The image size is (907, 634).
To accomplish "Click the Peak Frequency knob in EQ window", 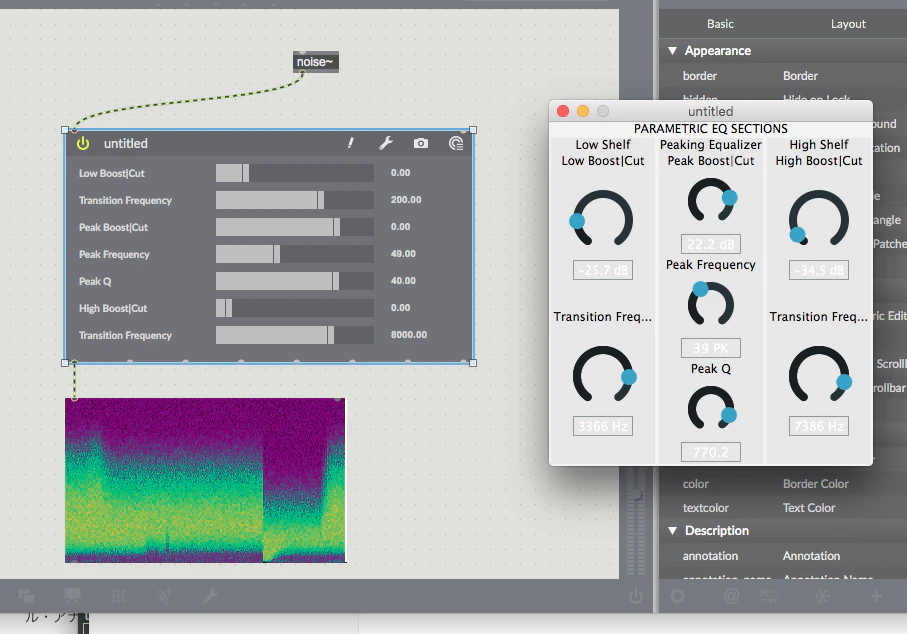I will pos(710,303).
